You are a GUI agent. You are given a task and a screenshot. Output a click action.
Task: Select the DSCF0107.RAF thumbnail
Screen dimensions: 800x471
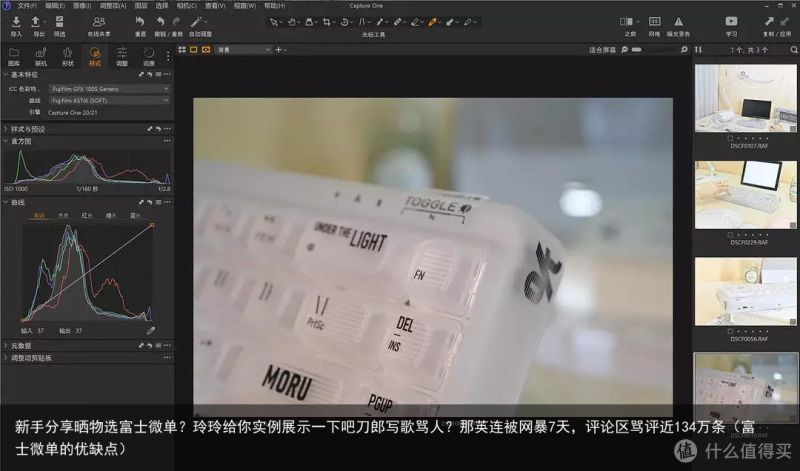pyautogui.click(x=745, y=98)
